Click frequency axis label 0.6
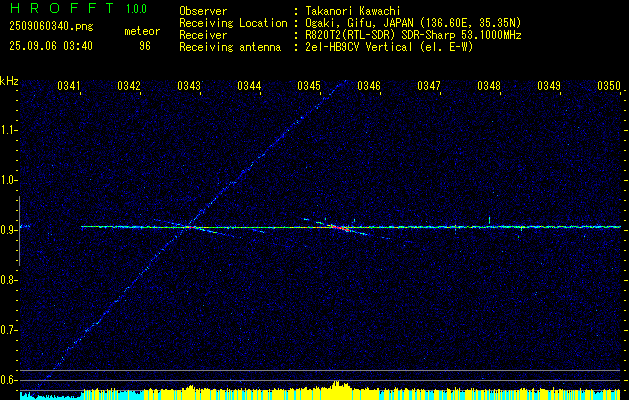This screenshot has width=629, height=400. [x=8, y=380]
